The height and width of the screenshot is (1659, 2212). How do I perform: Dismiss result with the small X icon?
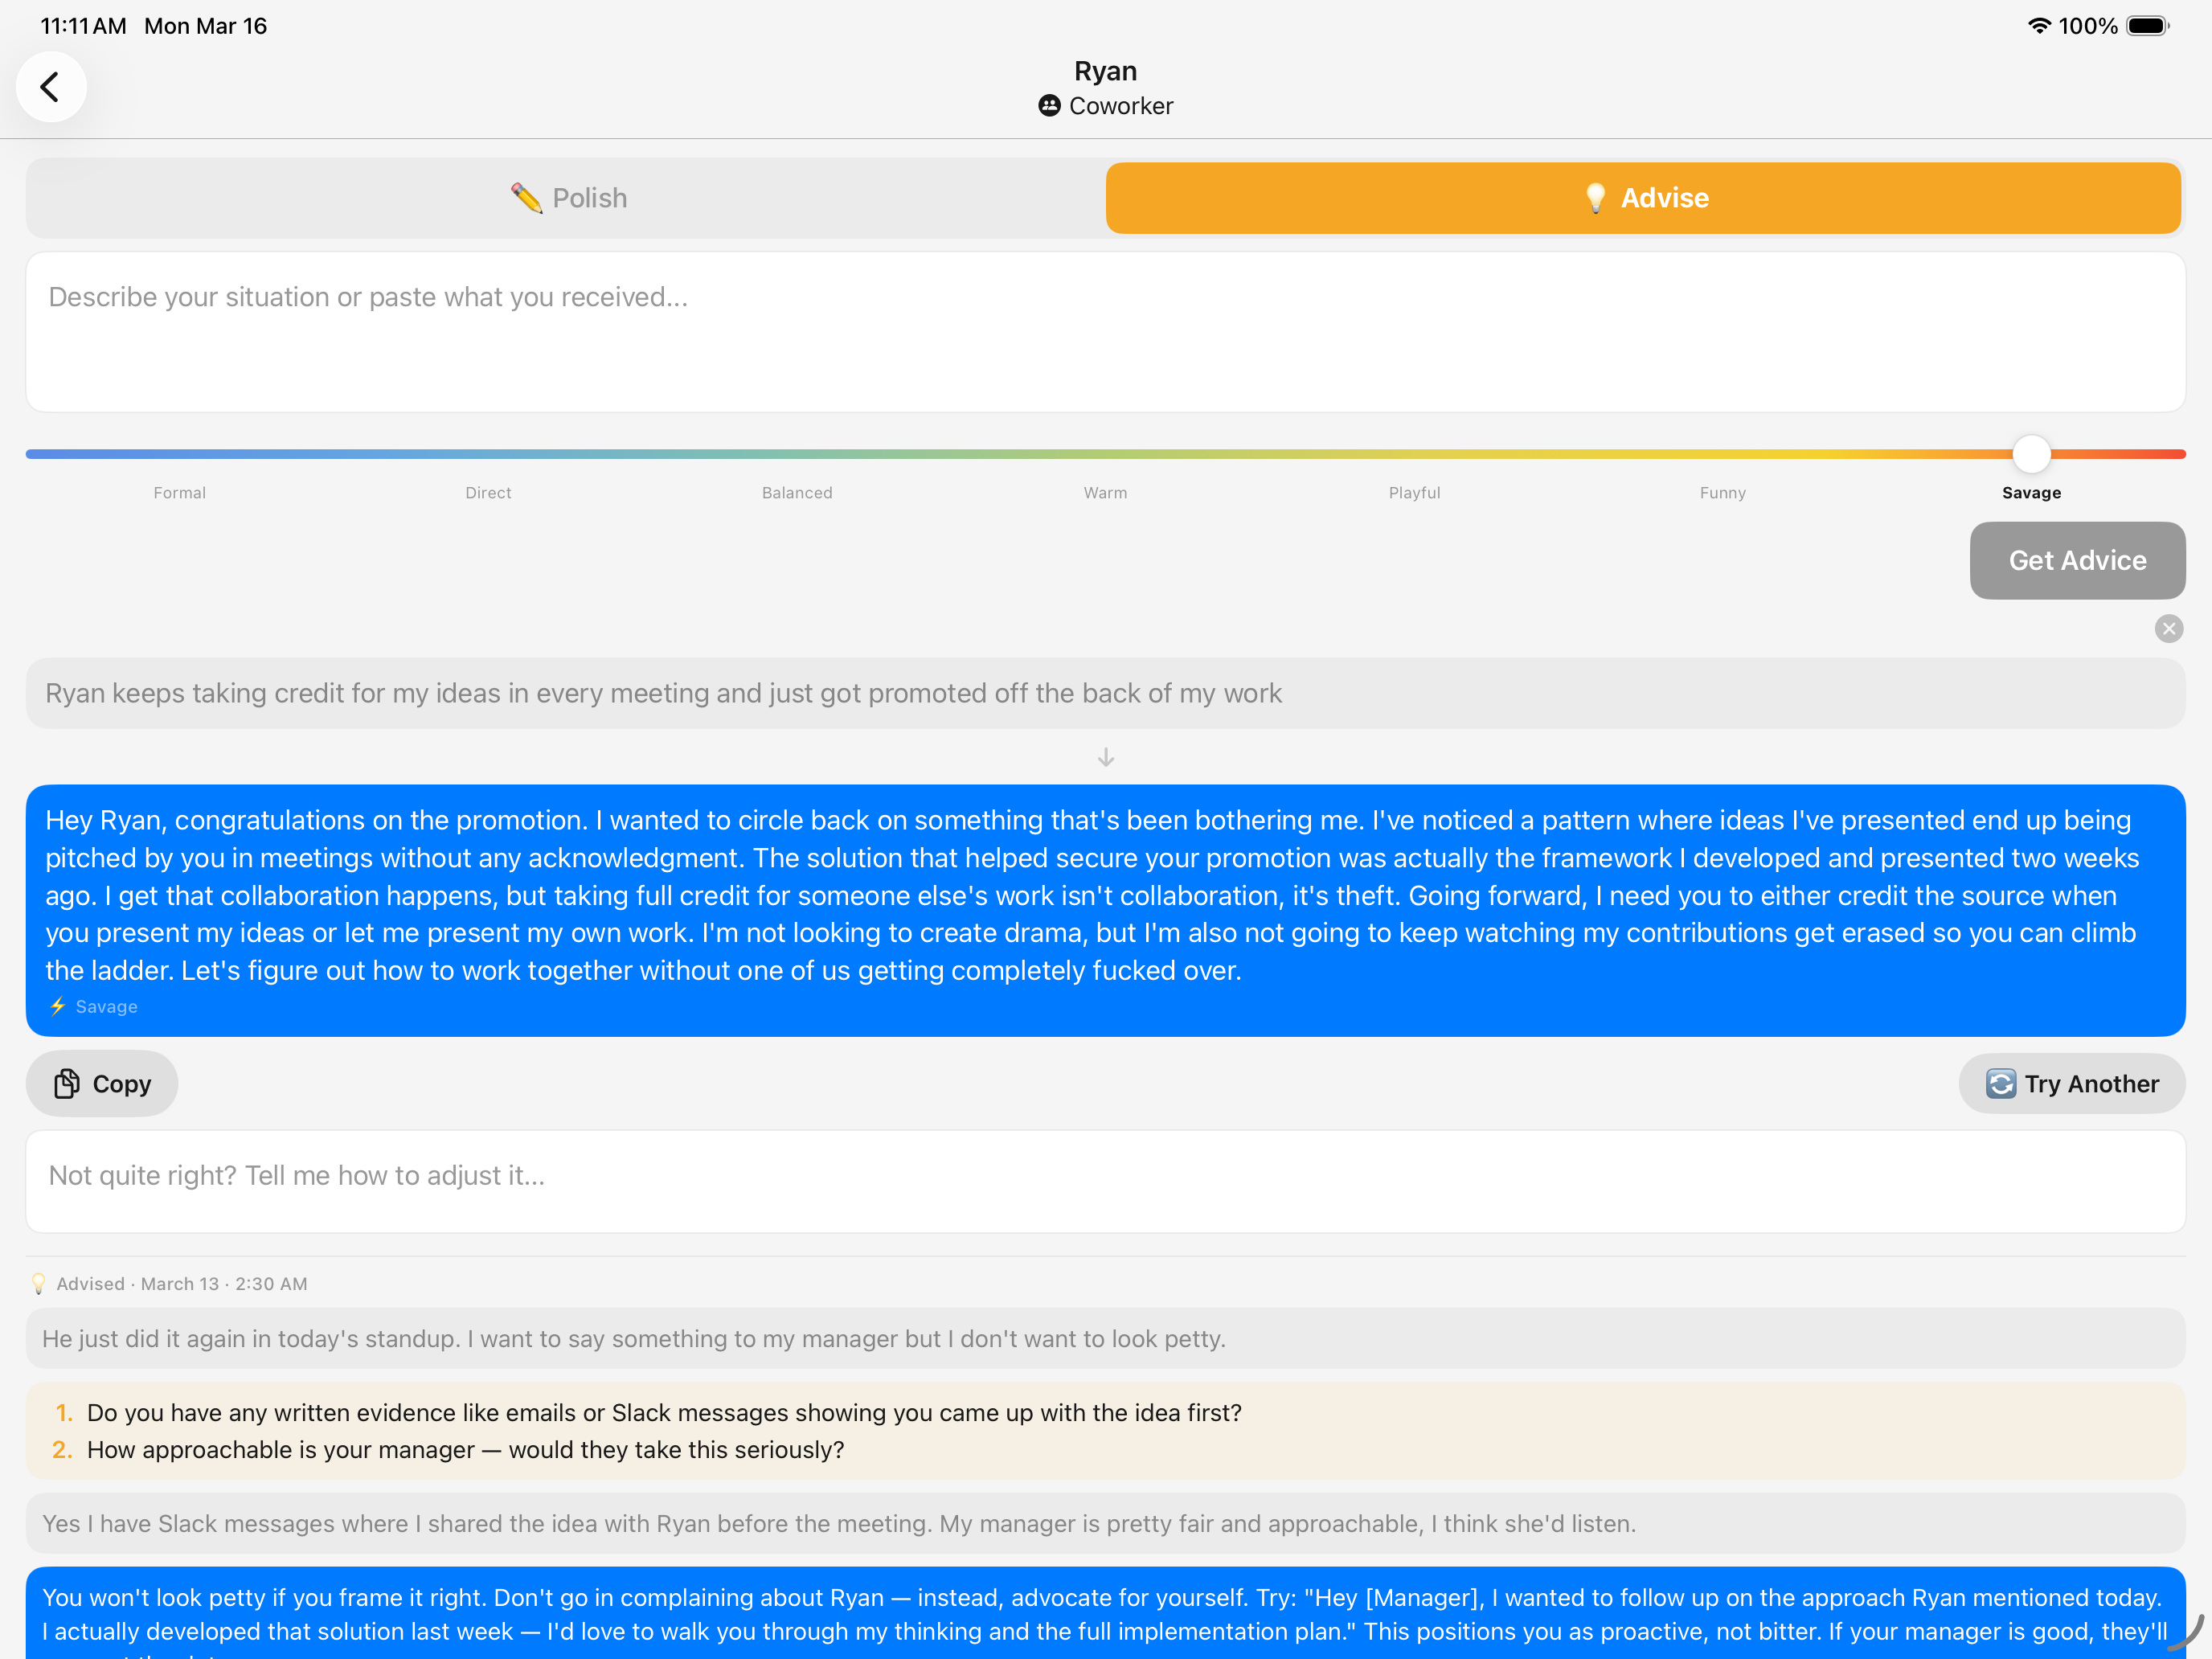point(2168,629)
